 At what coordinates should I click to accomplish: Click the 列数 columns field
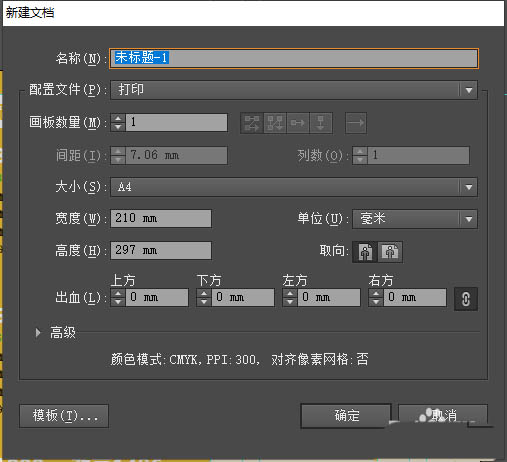(418, 155)
